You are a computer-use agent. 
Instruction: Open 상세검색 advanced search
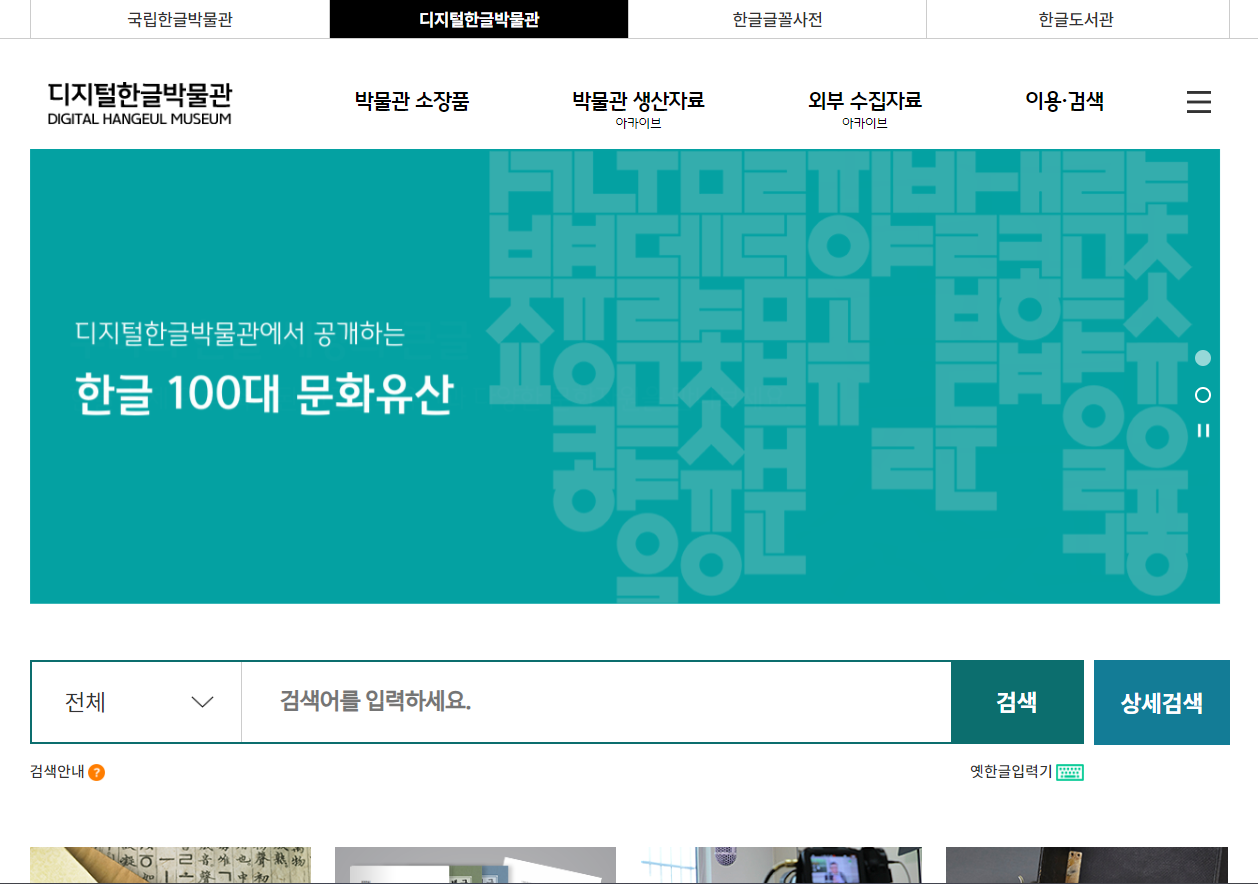[1161, 702]
